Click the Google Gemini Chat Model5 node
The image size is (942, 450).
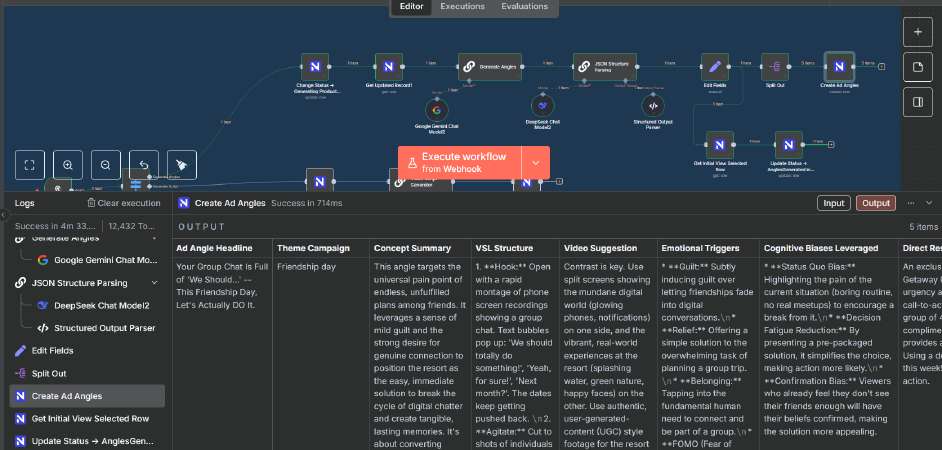pyautogui.click(x=437, y=110)
